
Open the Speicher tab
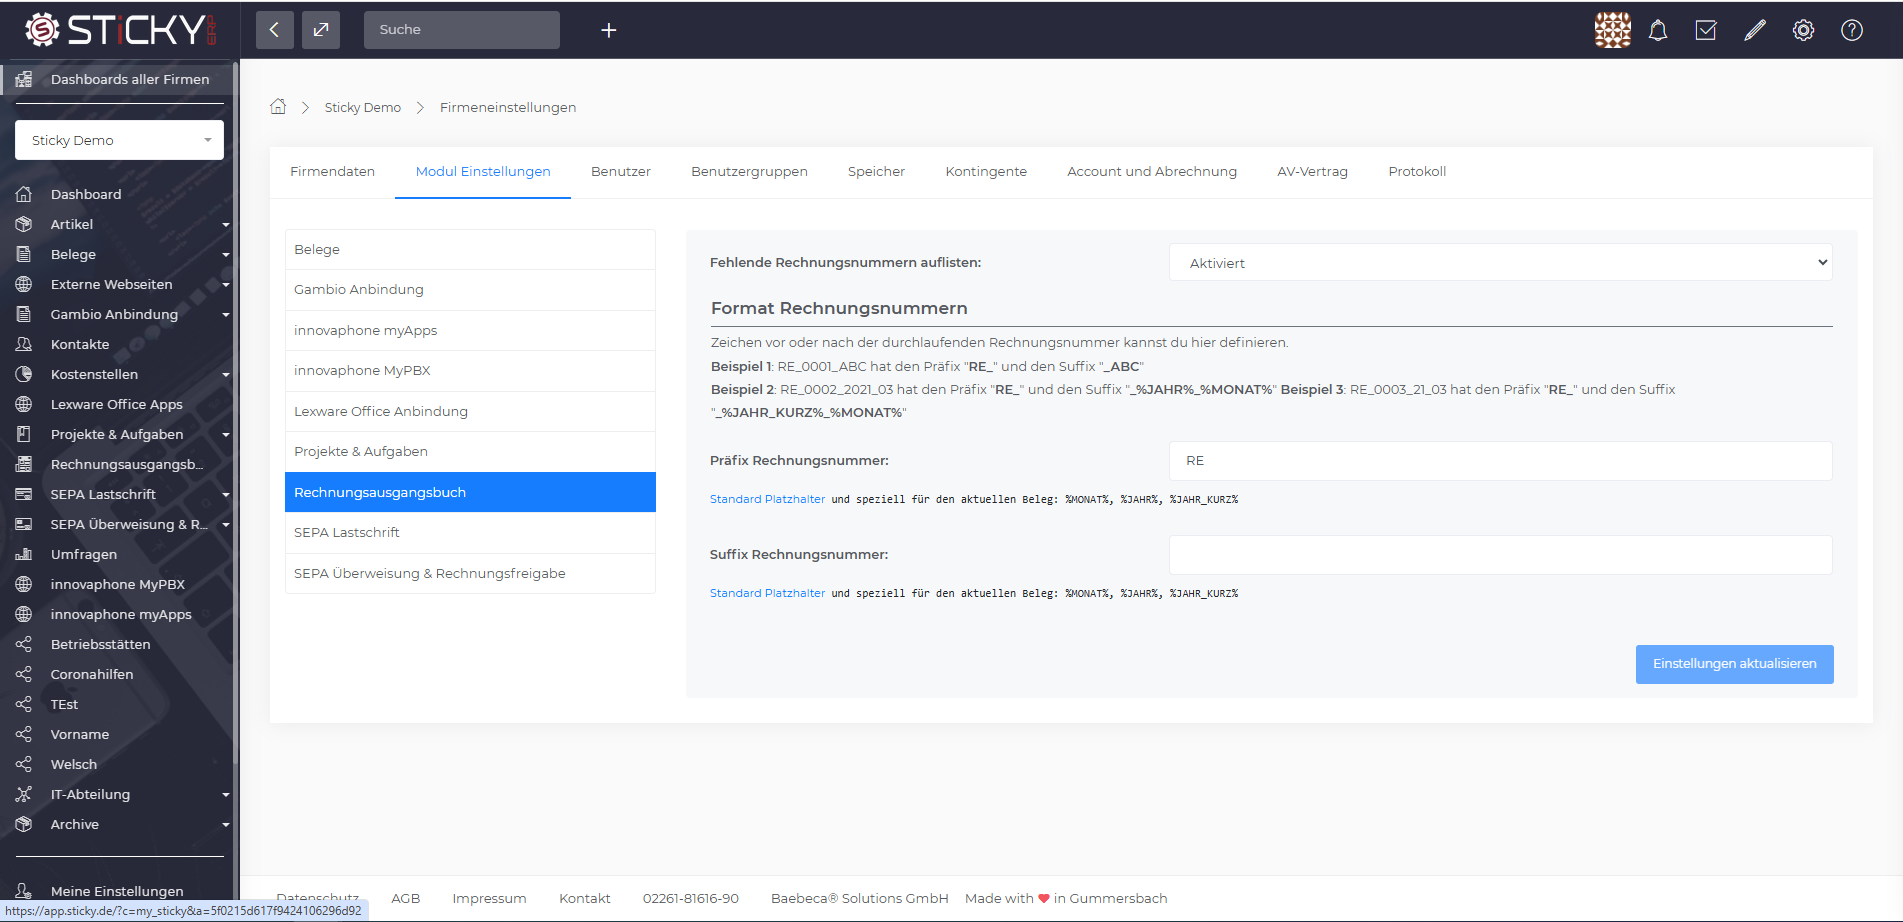[x=876, y=171]
